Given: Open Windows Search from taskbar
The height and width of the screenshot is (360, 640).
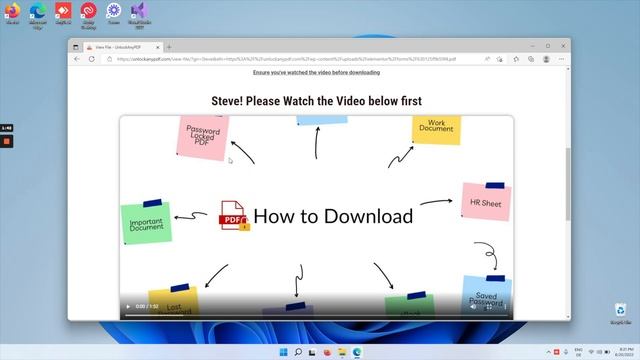Looking at the screenshot, I should point(298,352).
